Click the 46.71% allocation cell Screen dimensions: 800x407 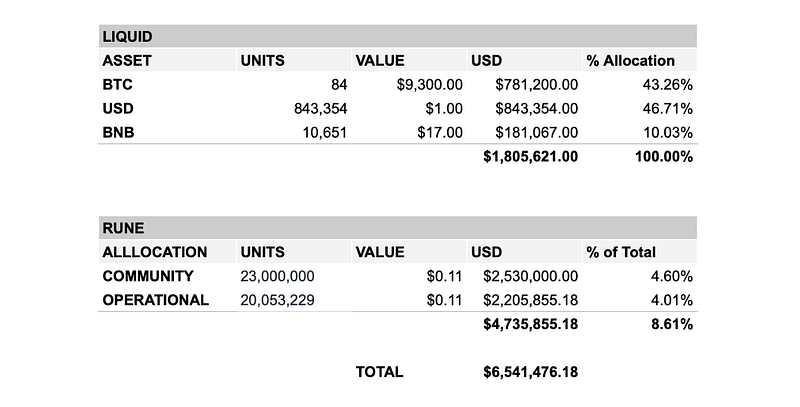639,108
